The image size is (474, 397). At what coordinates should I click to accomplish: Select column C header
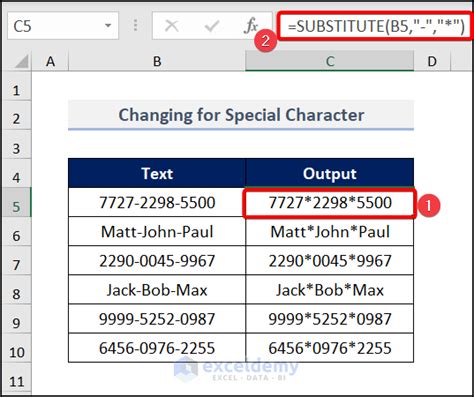coord(330,61)
